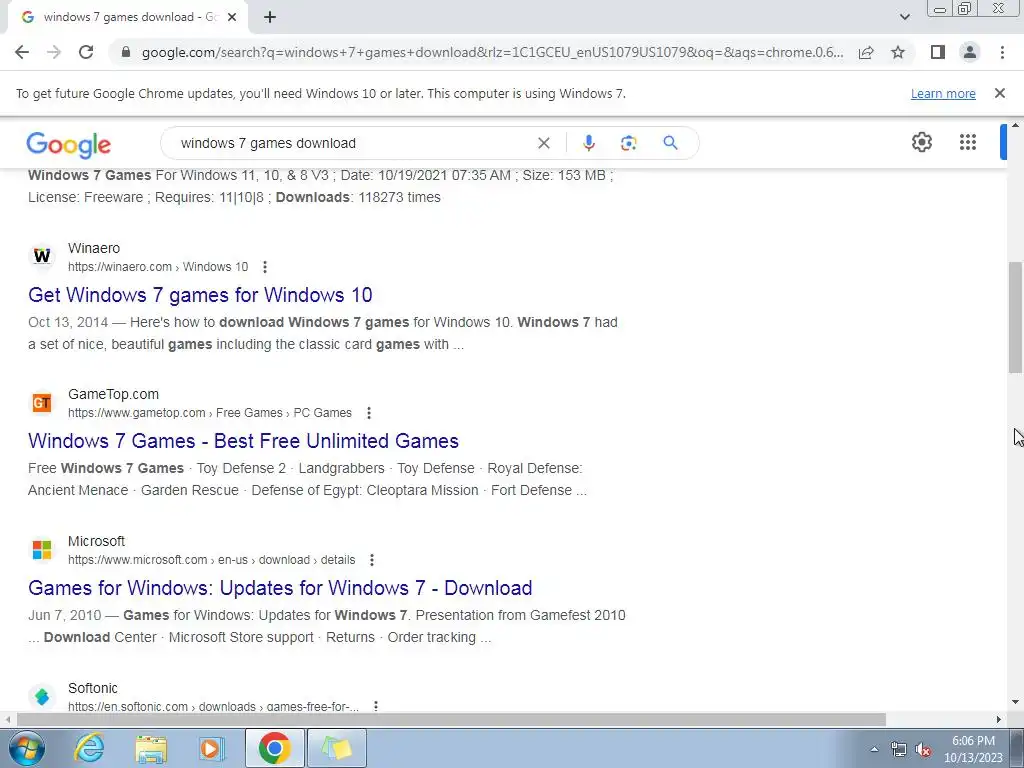
Task: Open the network tray icon
Action: (899, 749)
